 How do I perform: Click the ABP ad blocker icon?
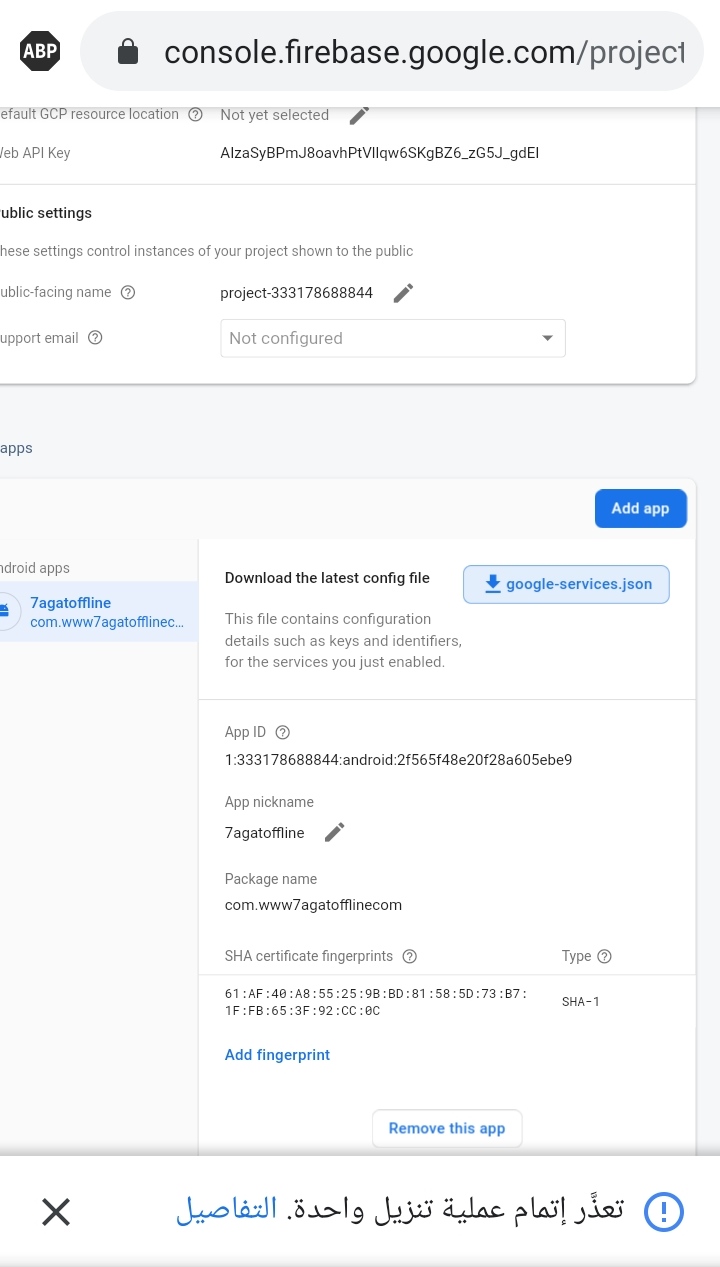tap(40, 51)
